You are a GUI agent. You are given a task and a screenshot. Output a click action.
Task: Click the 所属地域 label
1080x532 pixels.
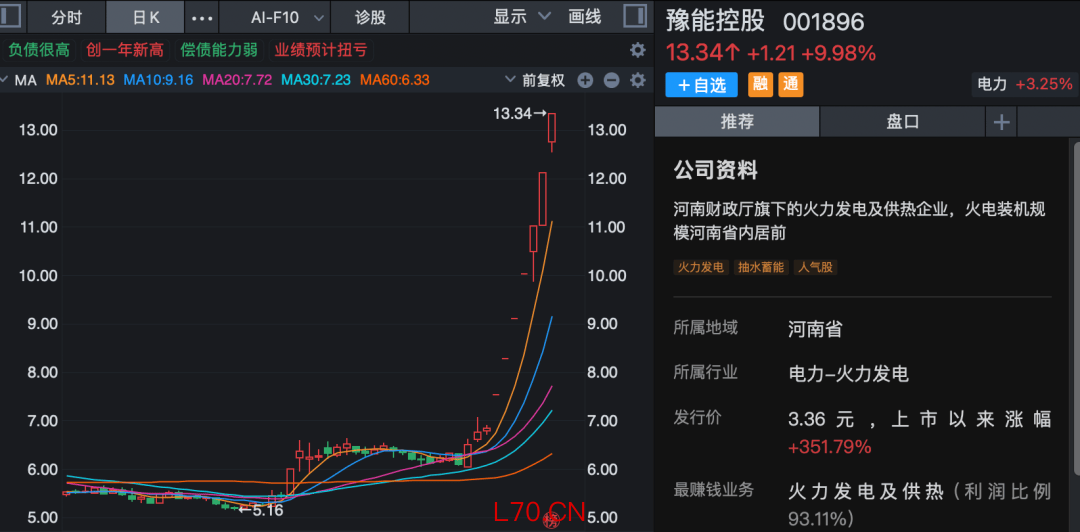[705, 327]
